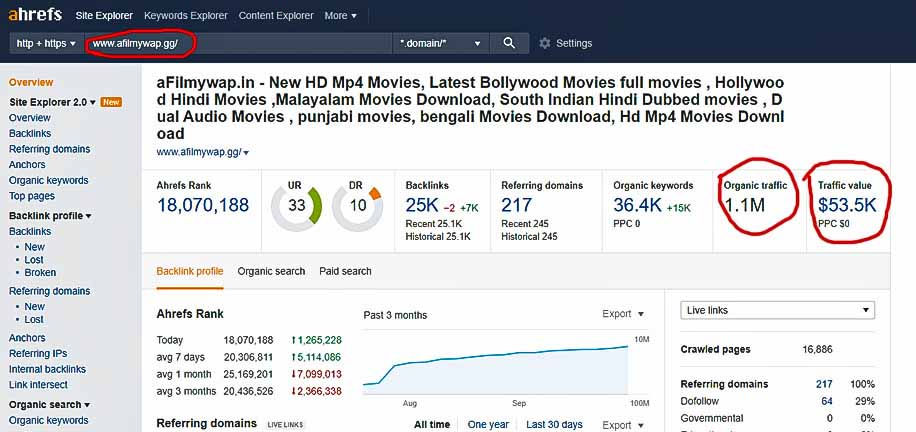Expand the More menu
The height and width of the screenshot is (432, 916).
(x=341, y=16)
